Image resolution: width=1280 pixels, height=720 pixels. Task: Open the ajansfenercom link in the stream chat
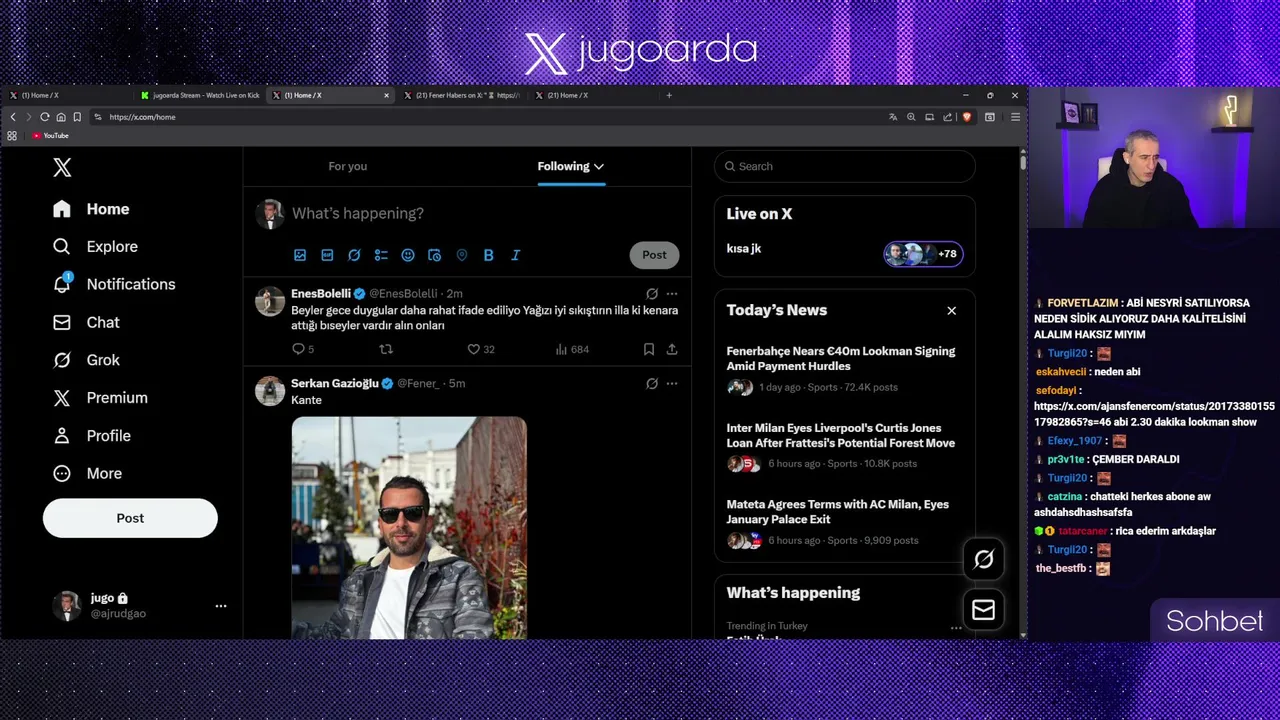point(1154,414)
